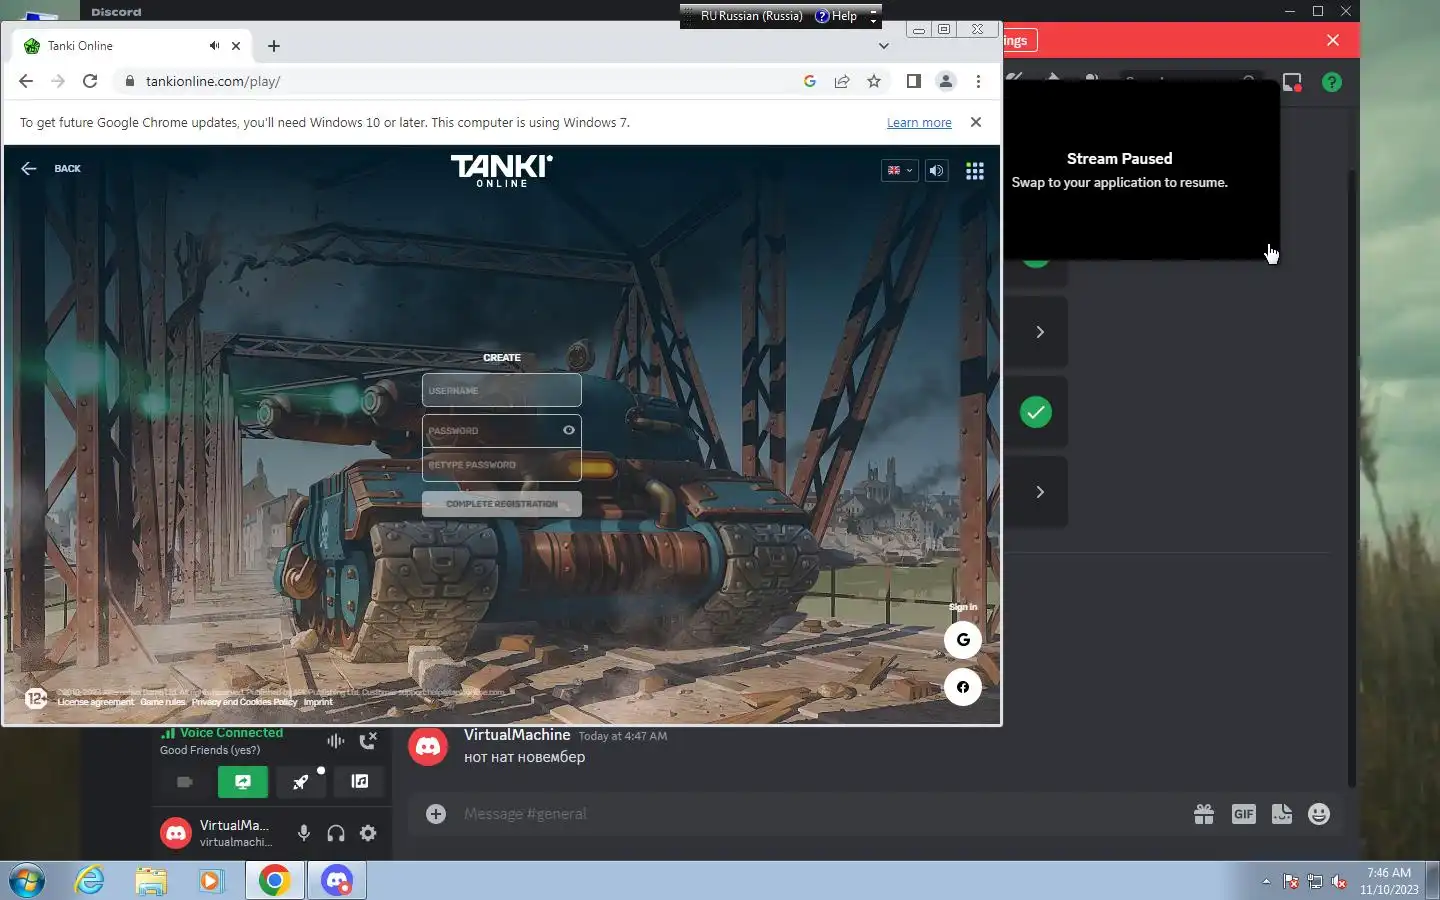Click the green checkmark in Discord
Image resolution: width=1440 pixels, height=900 pixels.
click(1036, 412)
